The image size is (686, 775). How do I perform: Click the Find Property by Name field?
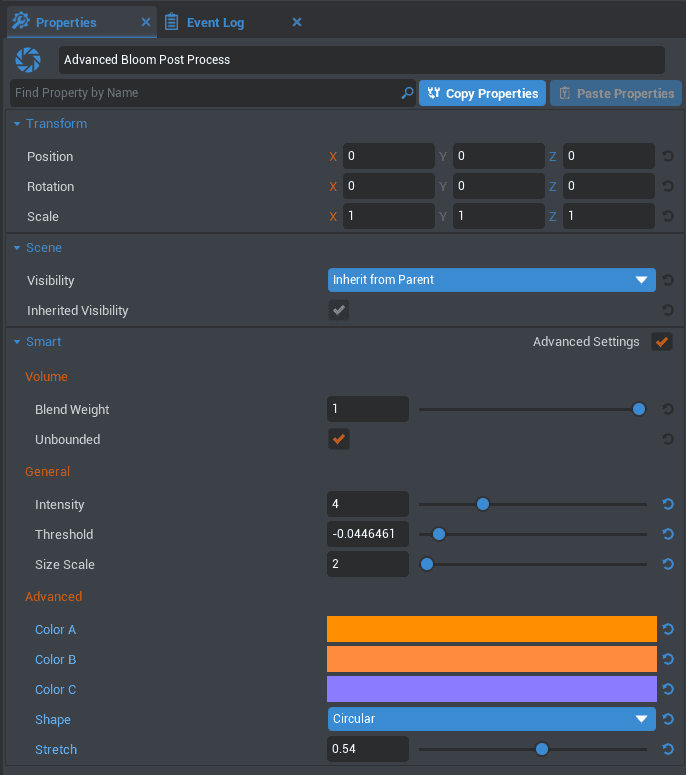[205, 93]
